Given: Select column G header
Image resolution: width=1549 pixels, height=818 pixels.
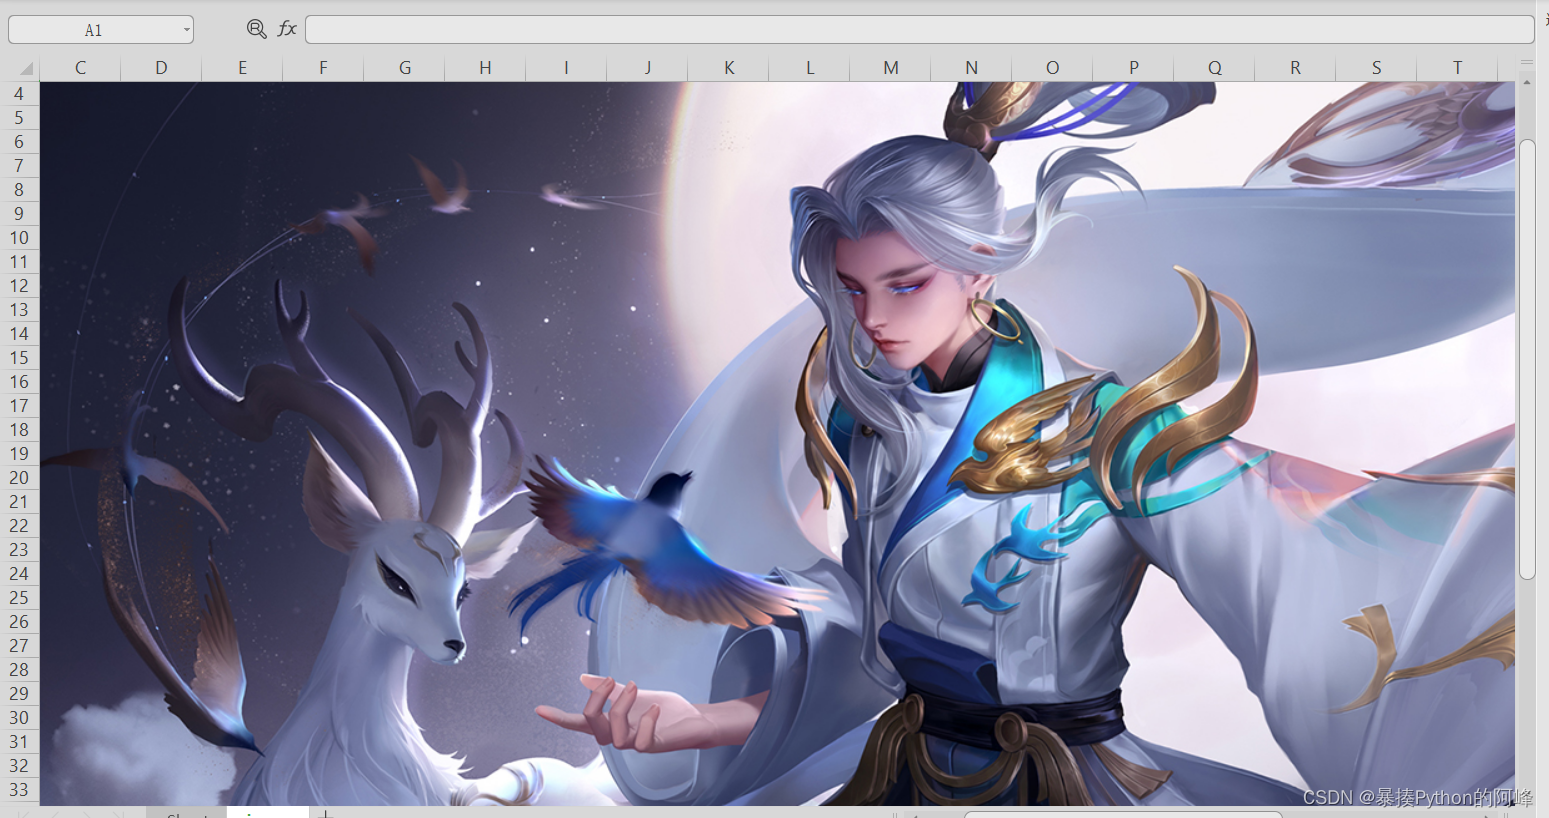Looking at the screenshot, I should tap(404, 68).
